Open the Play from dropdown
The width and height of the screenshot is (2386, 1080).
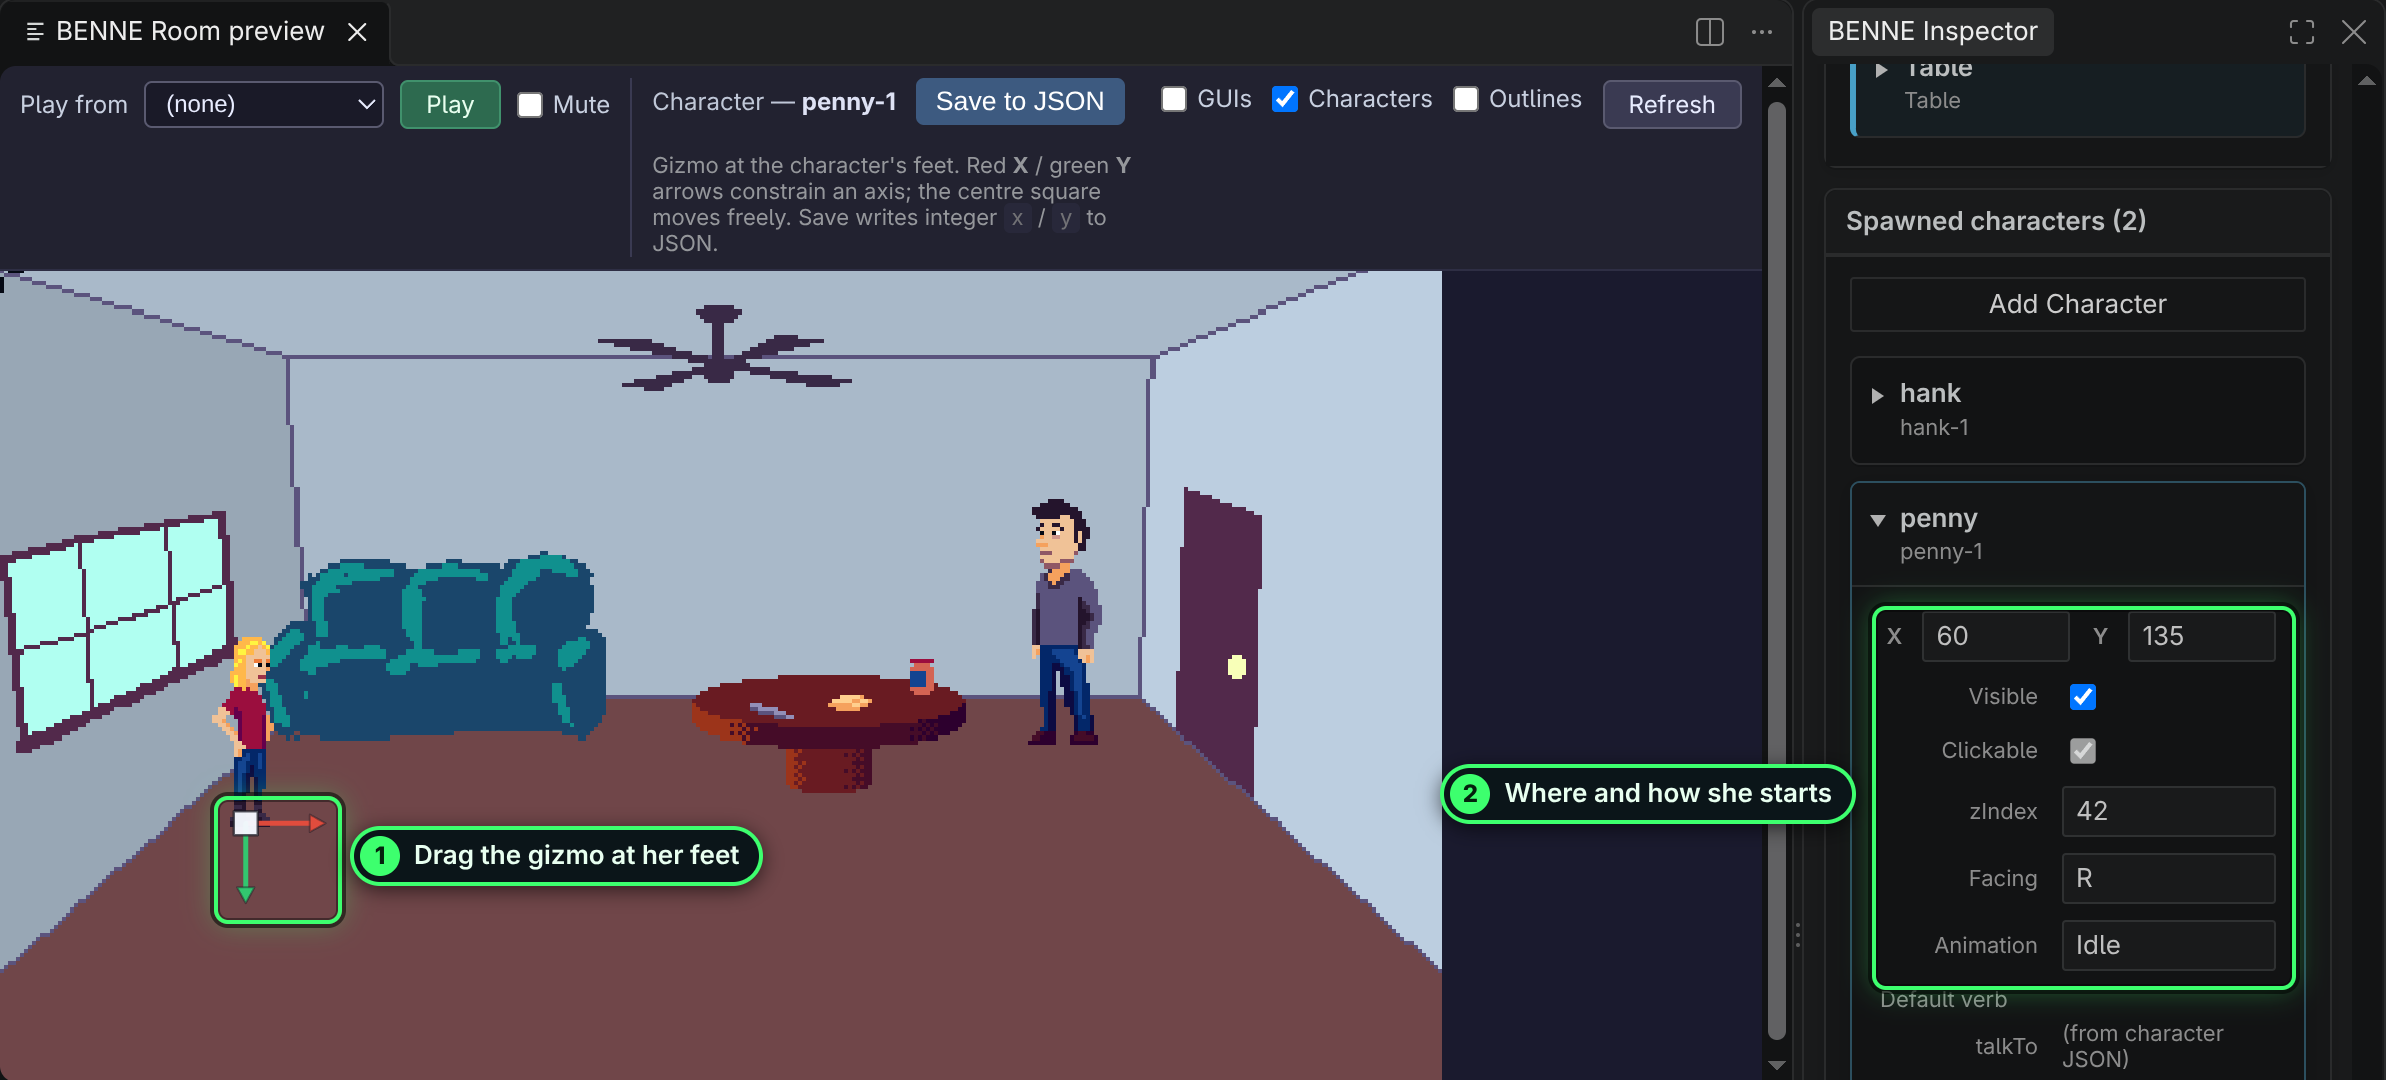click(264, 104)
